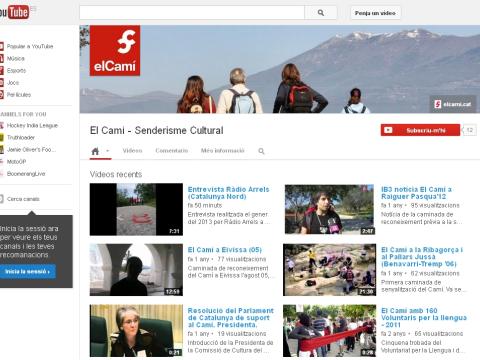The image size is (480, 360).
Task: Search within channel using magnifier icon
Action: 261,151
